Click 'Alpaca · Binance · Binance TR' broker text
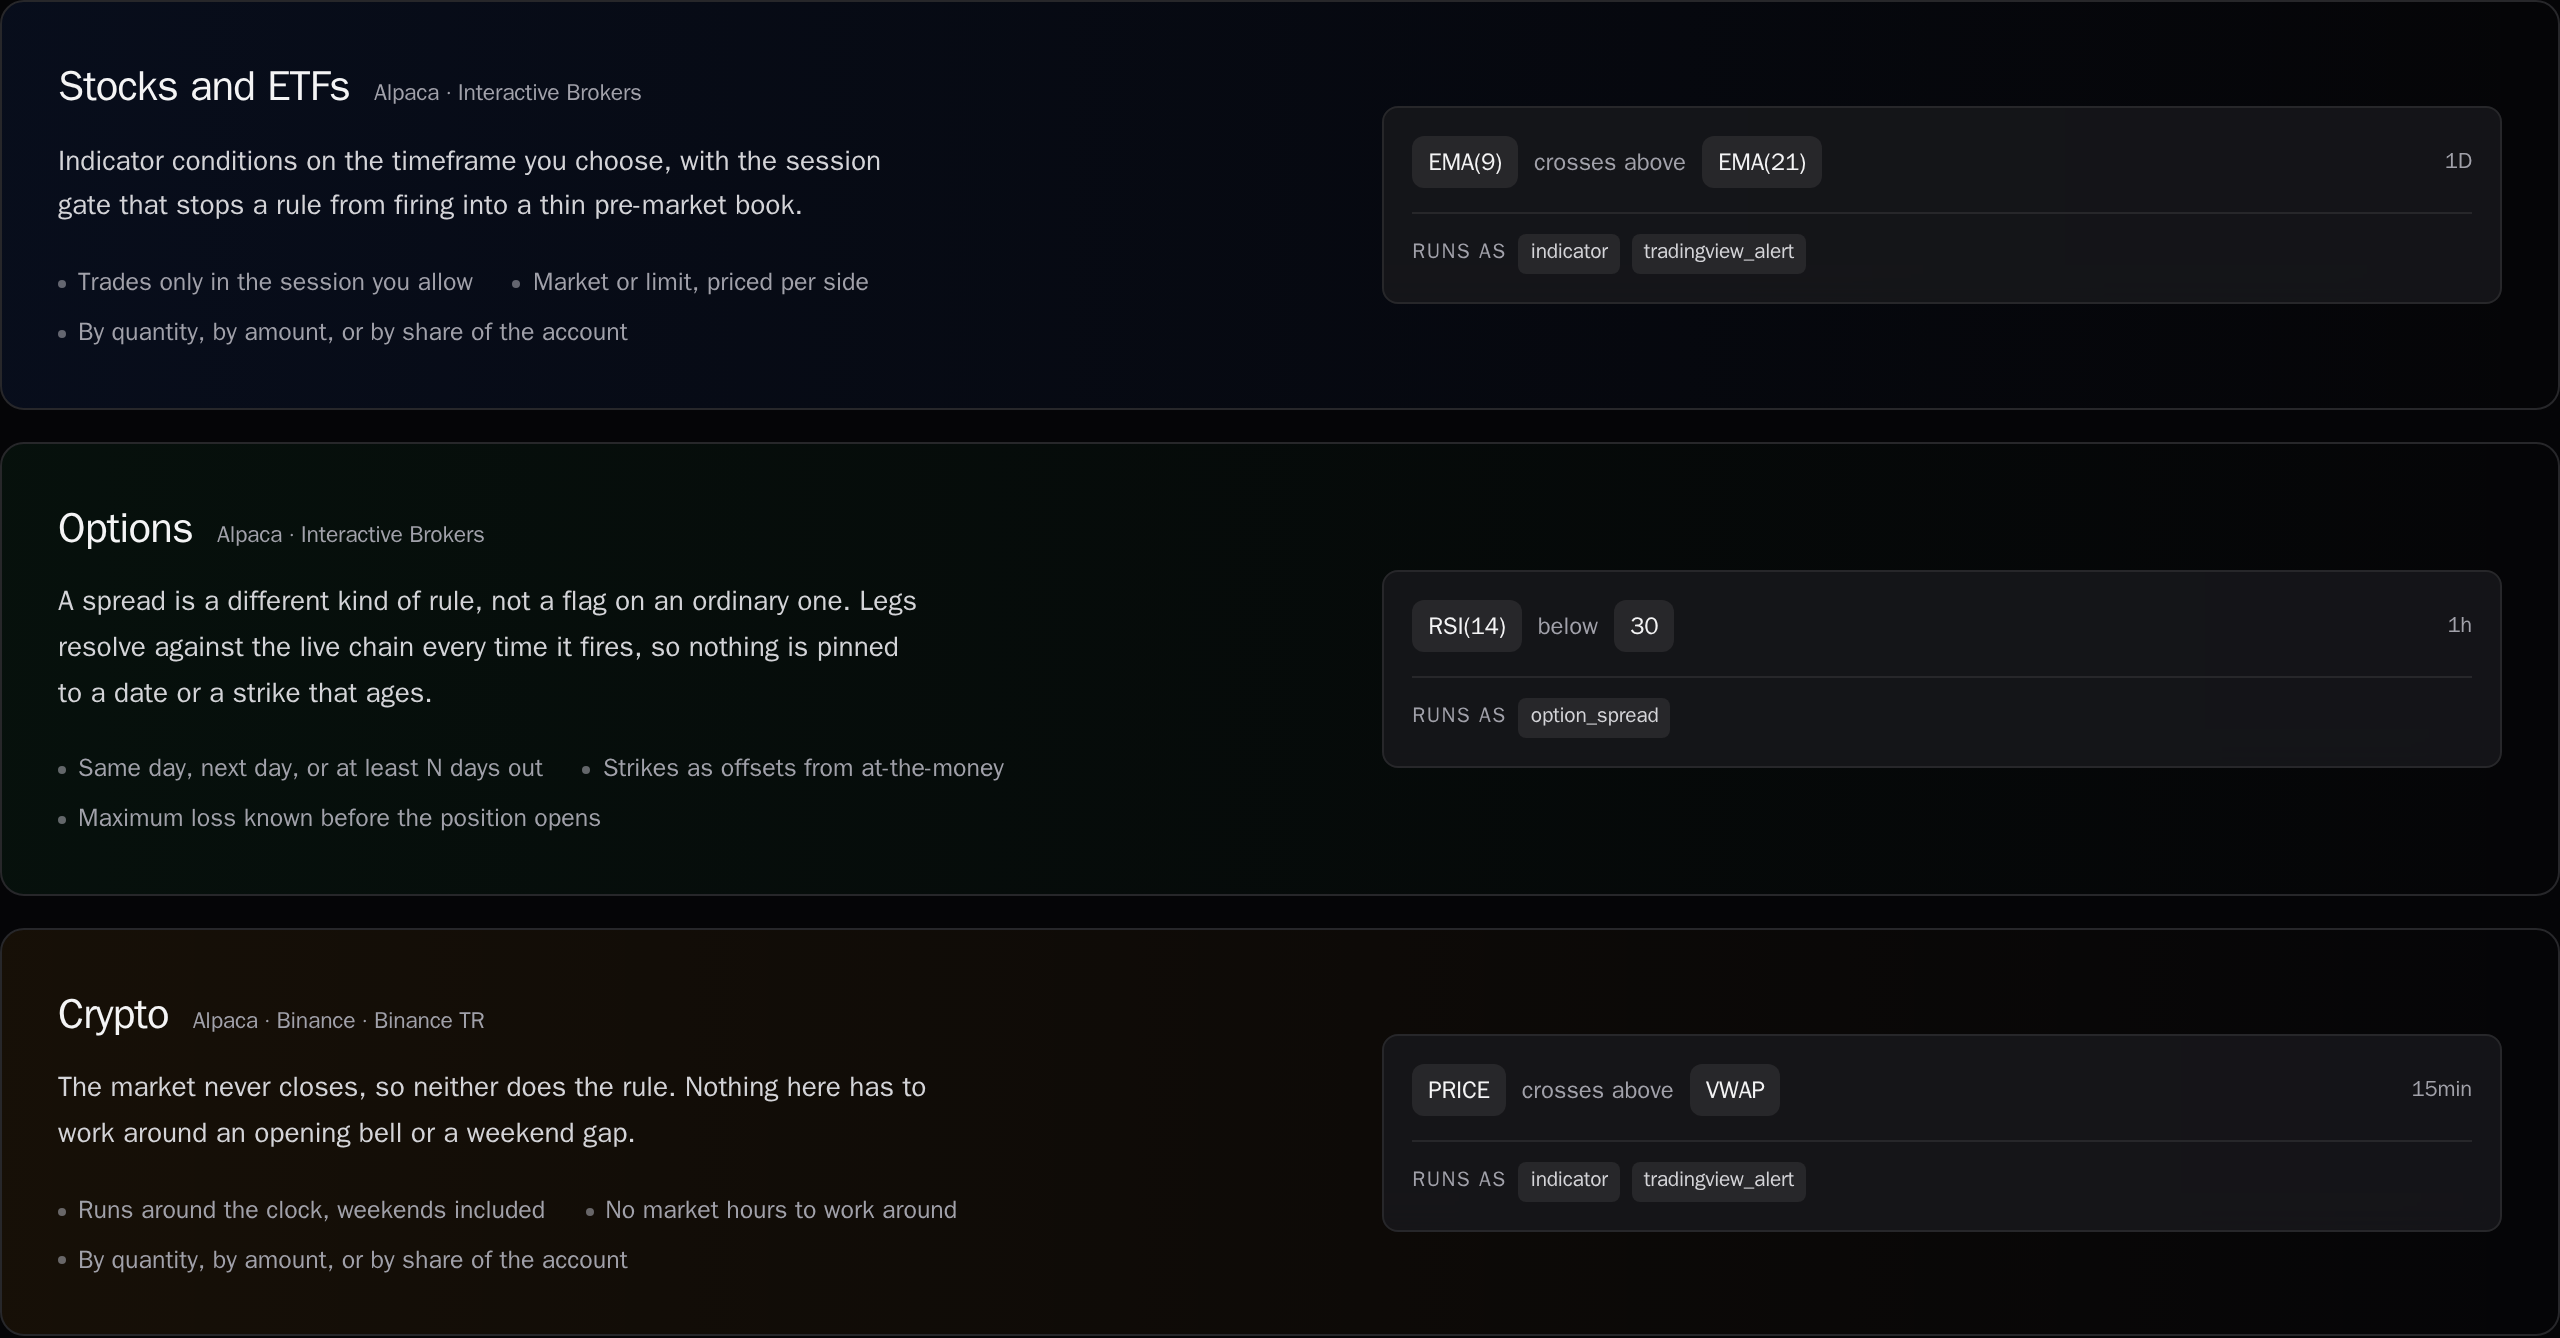This screenshot has height=1338, width=2560. coord(339,1021)
